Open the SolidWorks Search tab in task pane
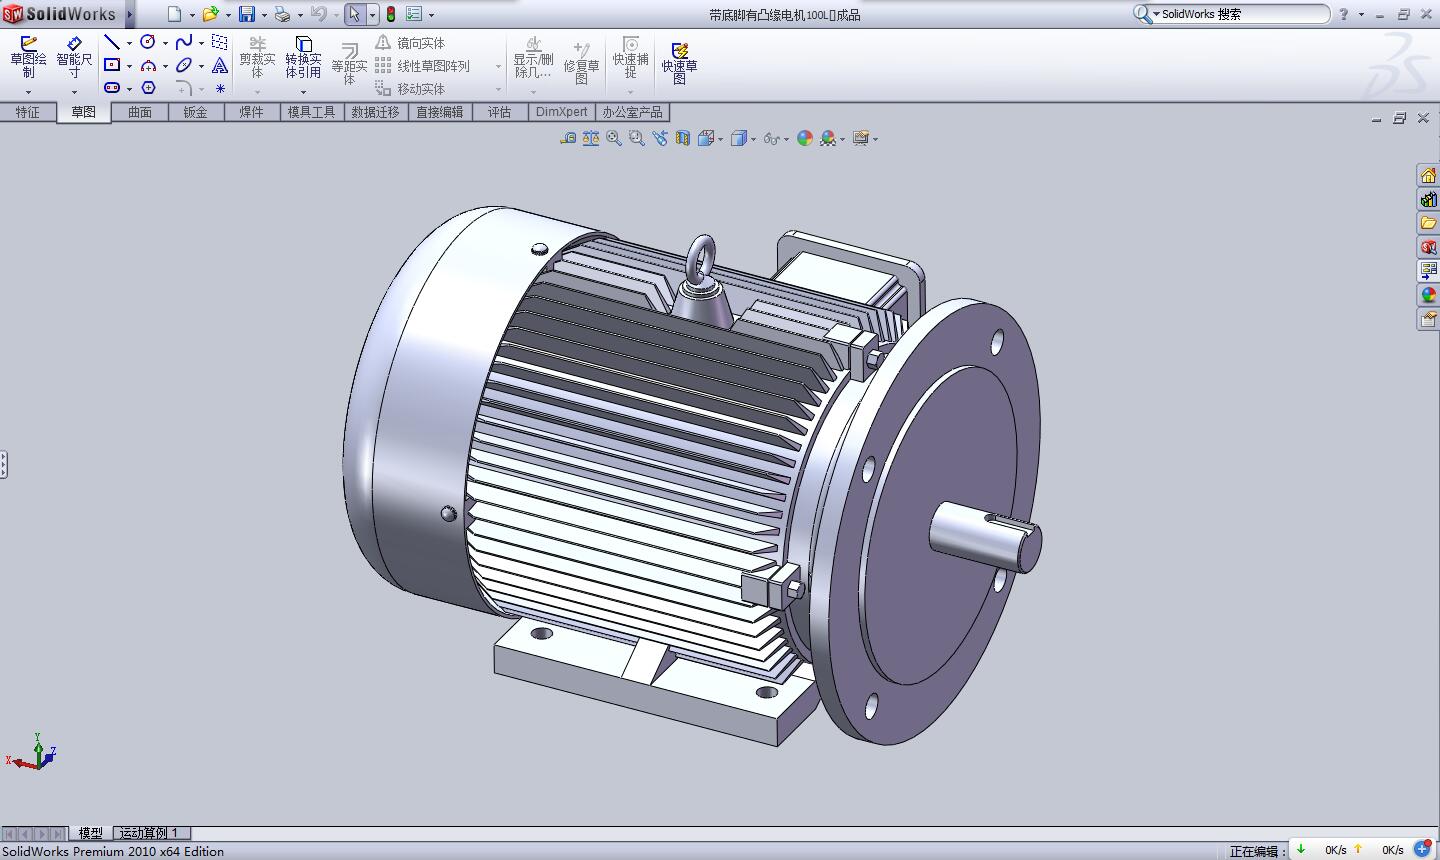The image size is (1440, 860). (1428, 247)
